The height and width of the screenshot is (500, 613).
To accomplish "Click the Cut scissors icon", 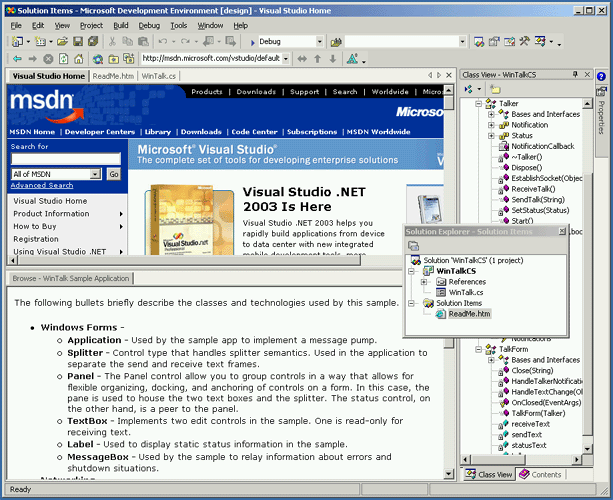I will (112, 41).
